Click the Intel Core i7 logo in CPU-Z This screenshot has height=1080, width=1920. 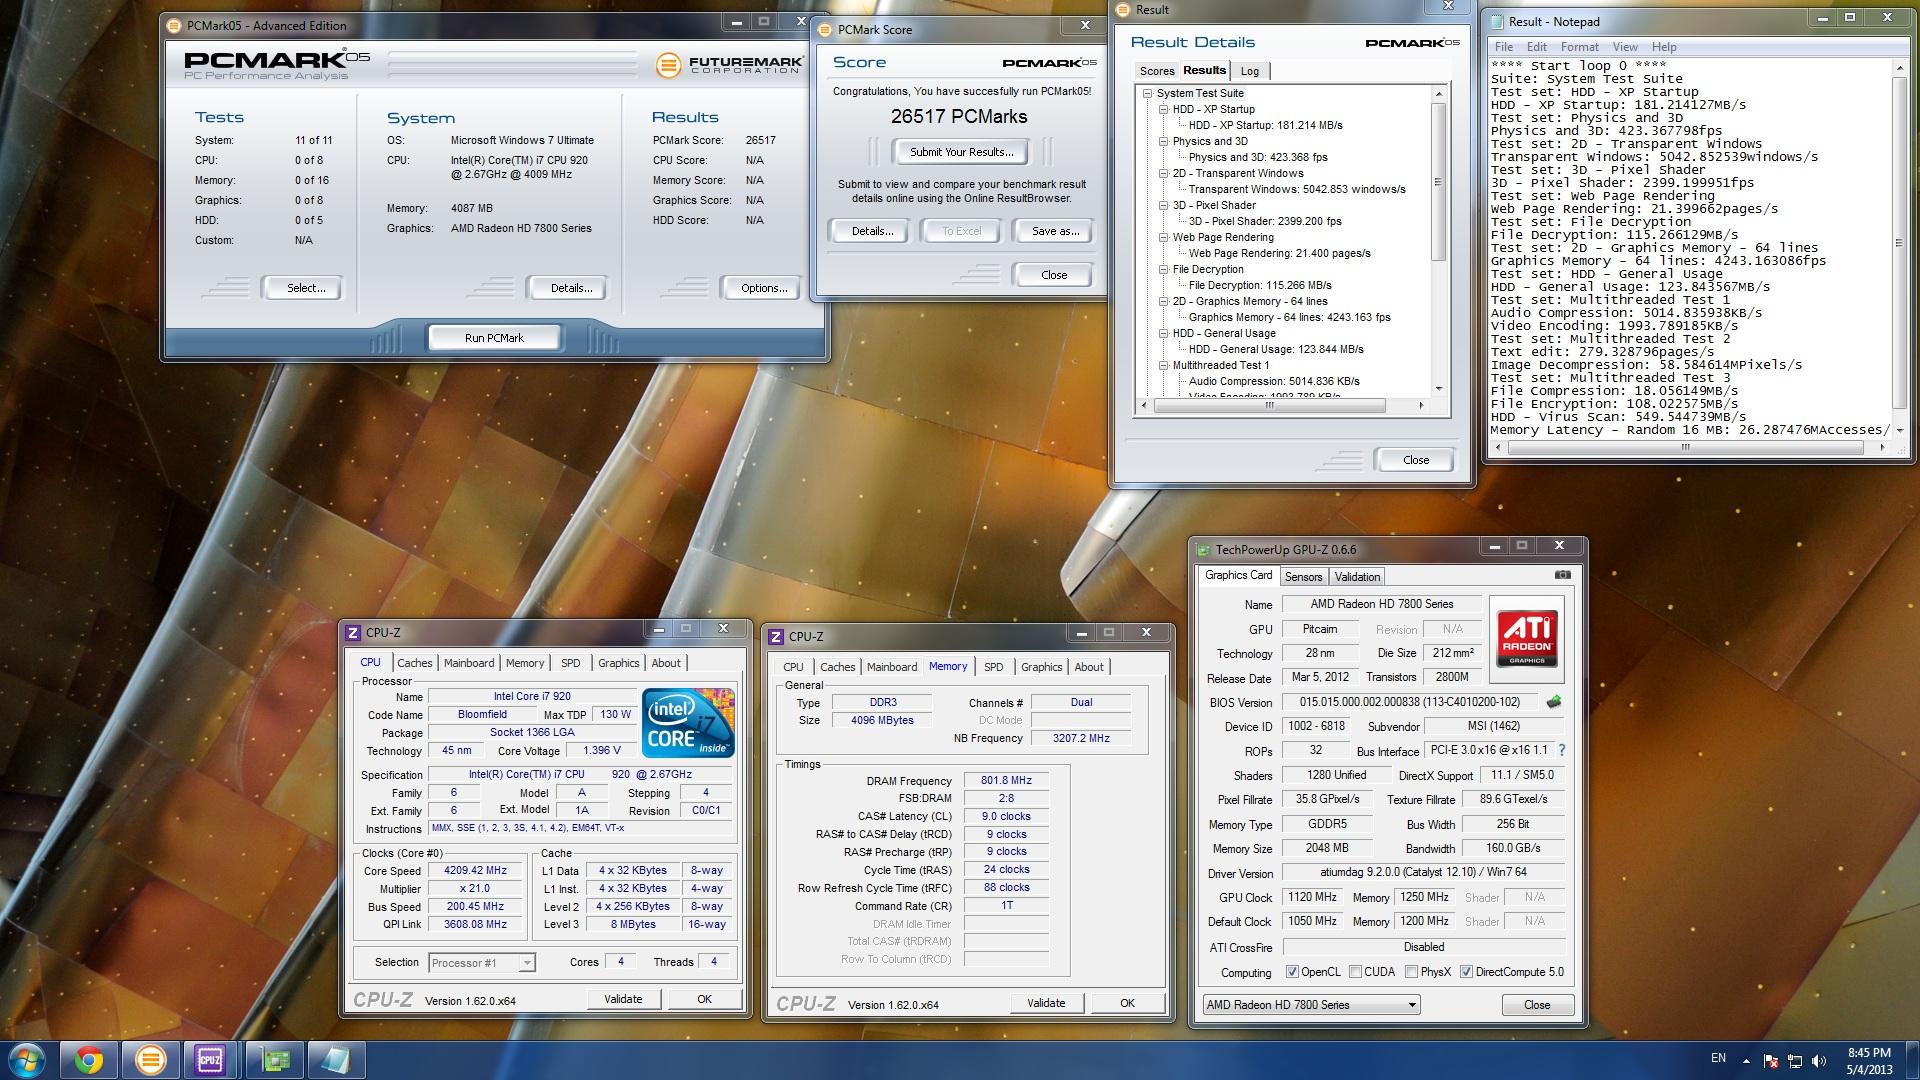click(x=689, y=722)
